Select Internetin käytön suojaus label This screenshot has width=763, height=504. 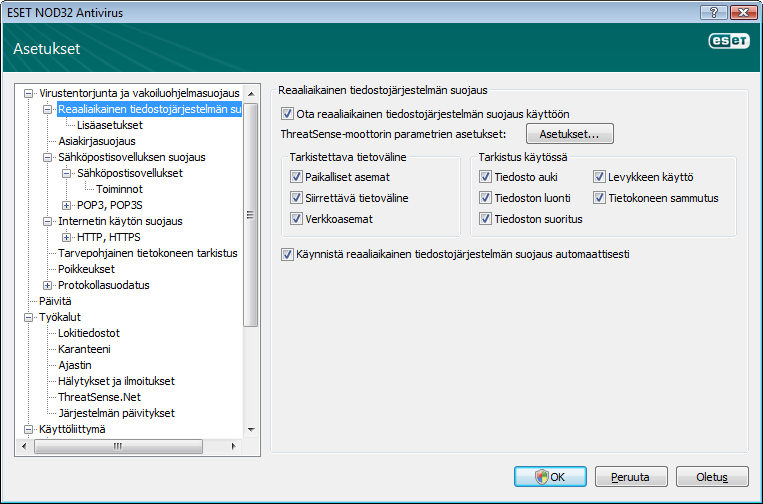[x=120, y=221]
